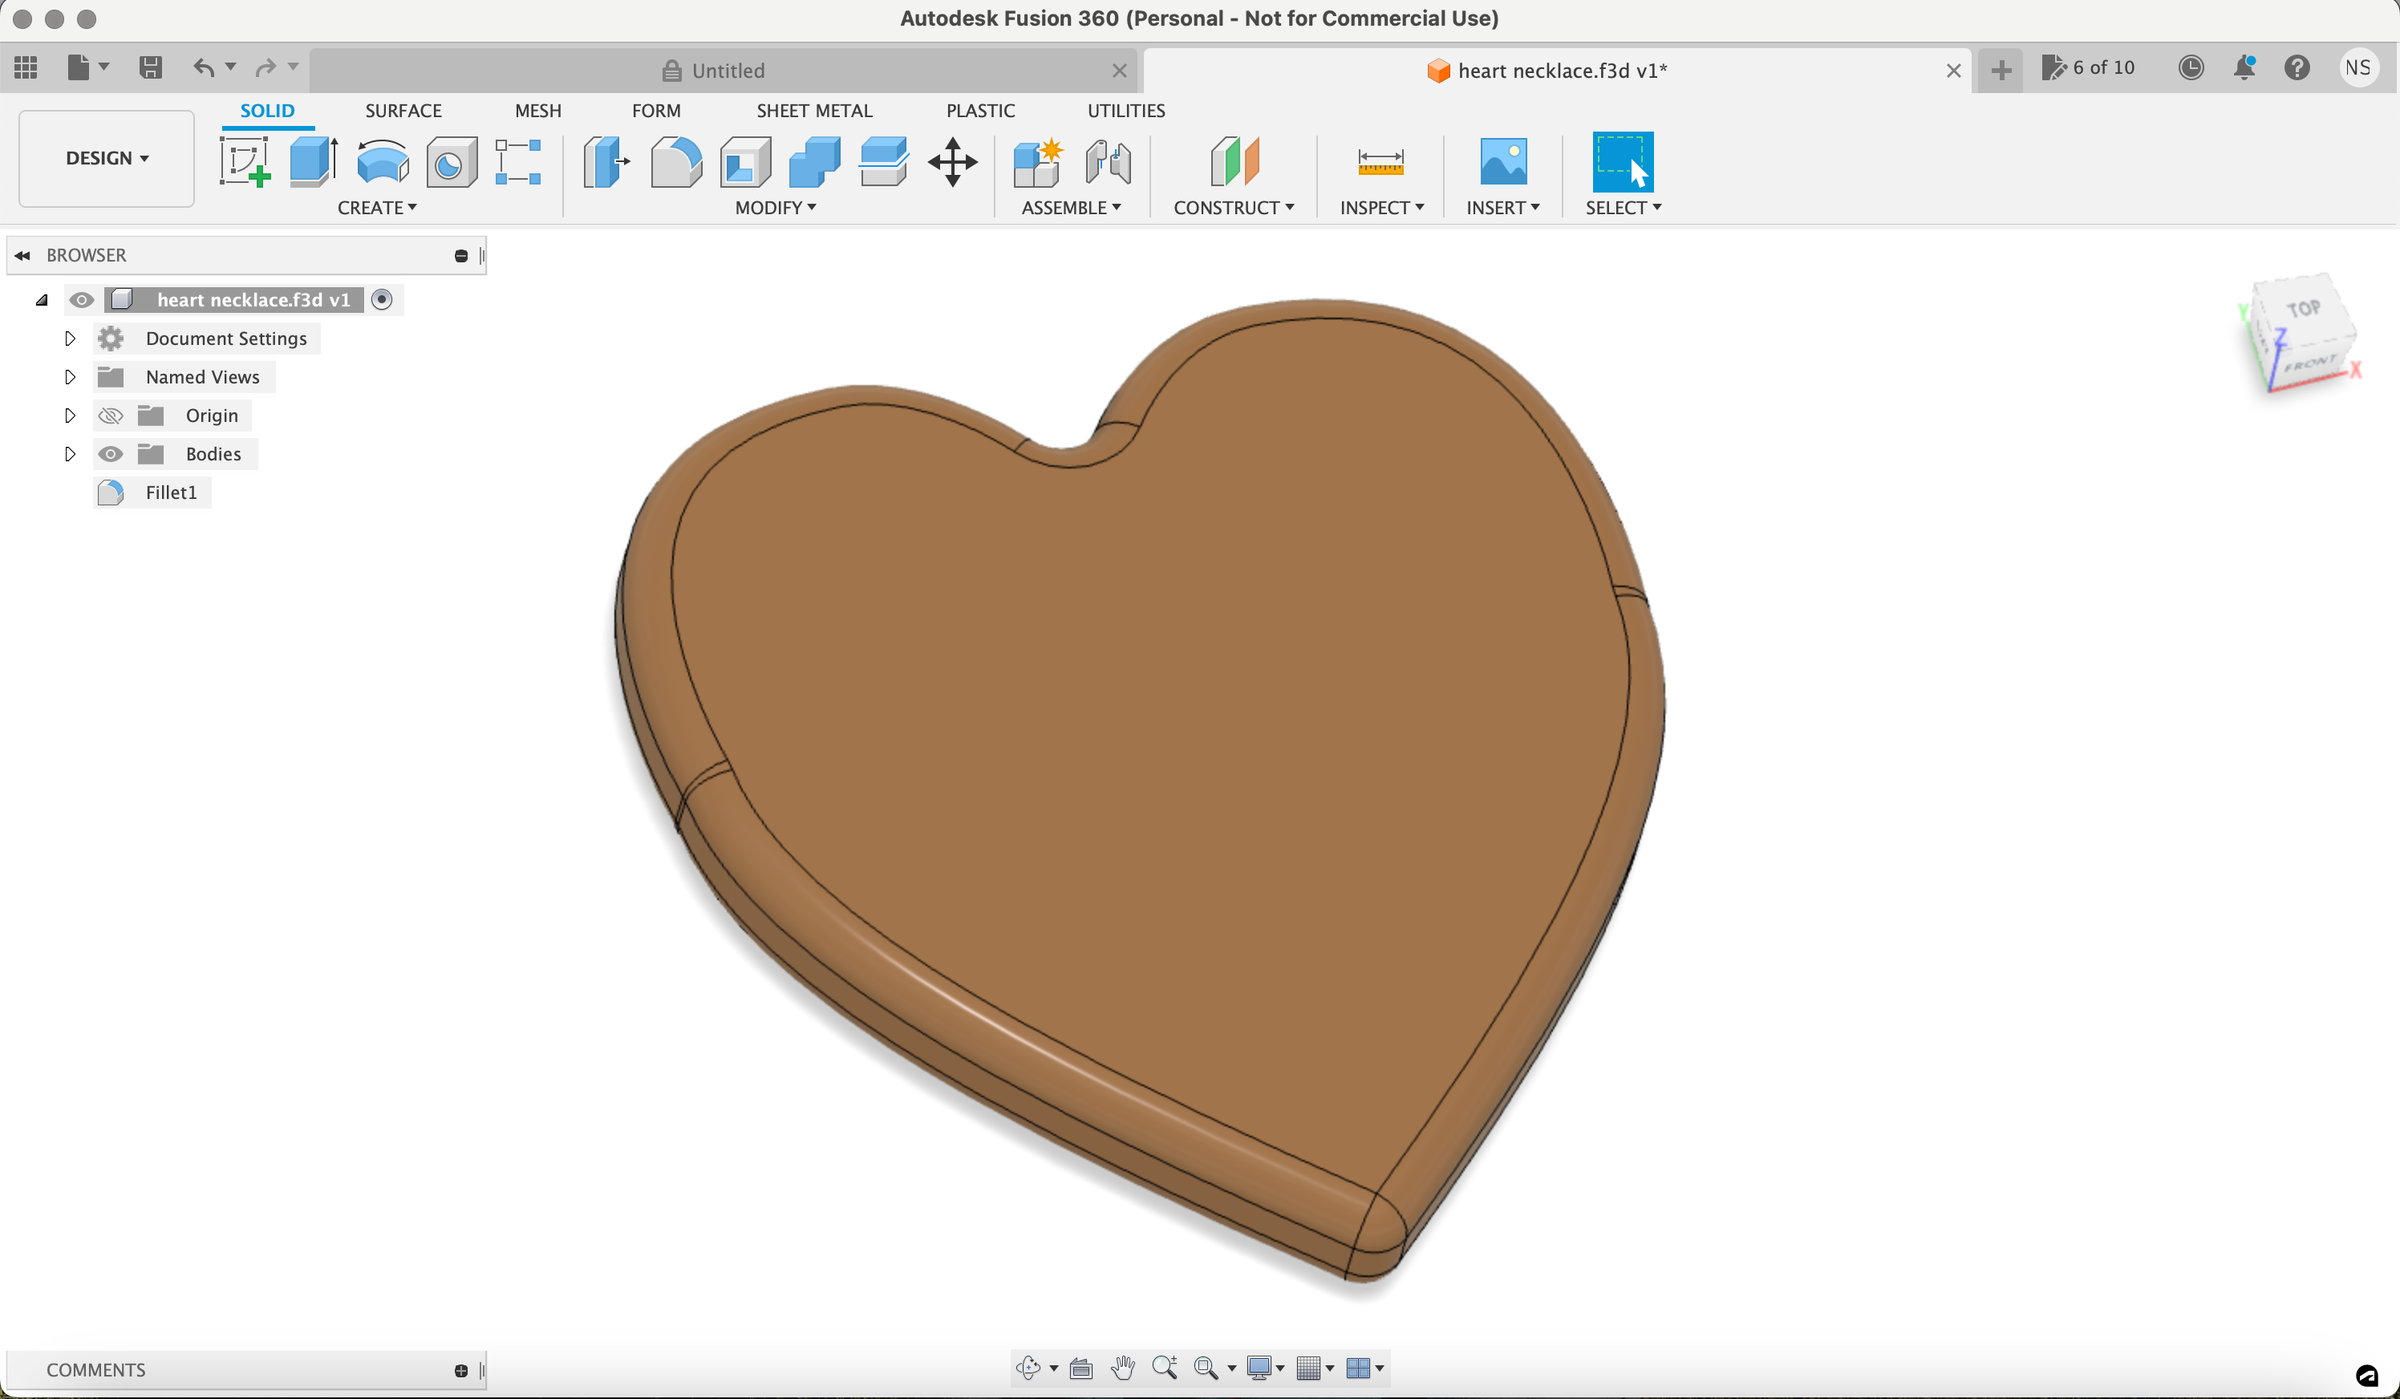Expand the Document Settings tree item
Screen dimensions: 2400x1399
point(69,338)
